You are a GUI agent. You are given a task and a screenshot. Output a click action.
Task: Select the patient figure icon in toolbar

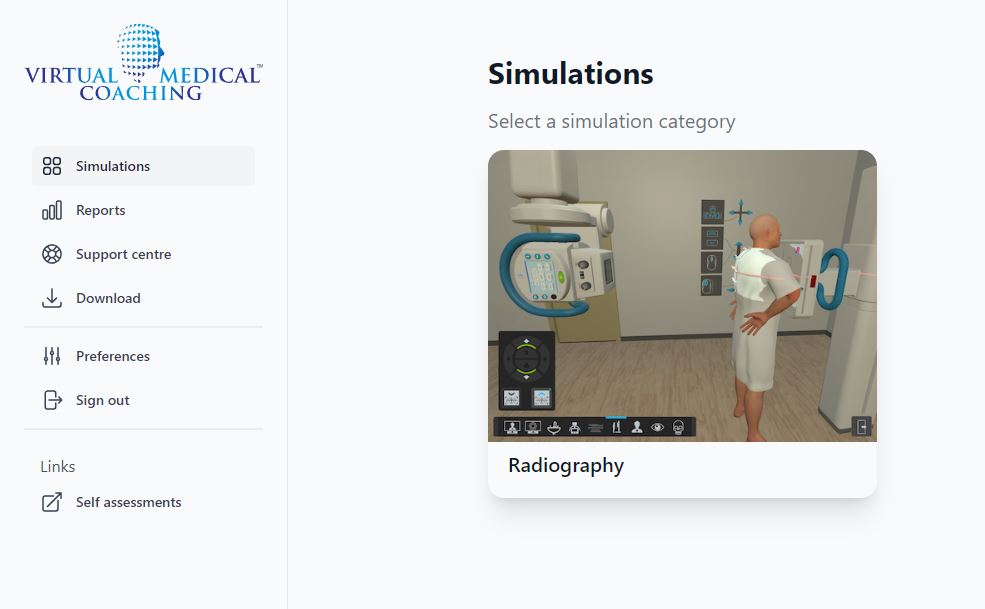click(x=637, y=426)
